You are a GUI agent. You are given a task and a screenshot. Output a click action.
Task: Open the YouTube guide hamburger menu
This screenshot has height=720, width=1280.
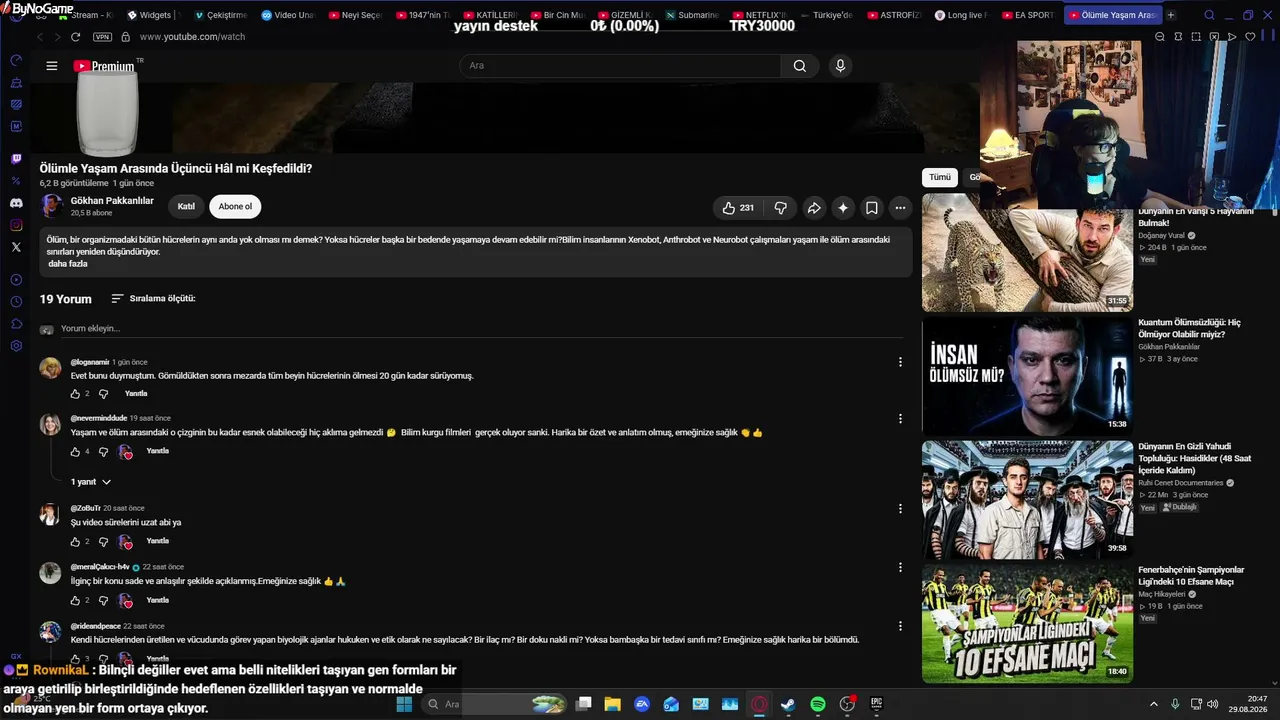[x=52, y=66]
